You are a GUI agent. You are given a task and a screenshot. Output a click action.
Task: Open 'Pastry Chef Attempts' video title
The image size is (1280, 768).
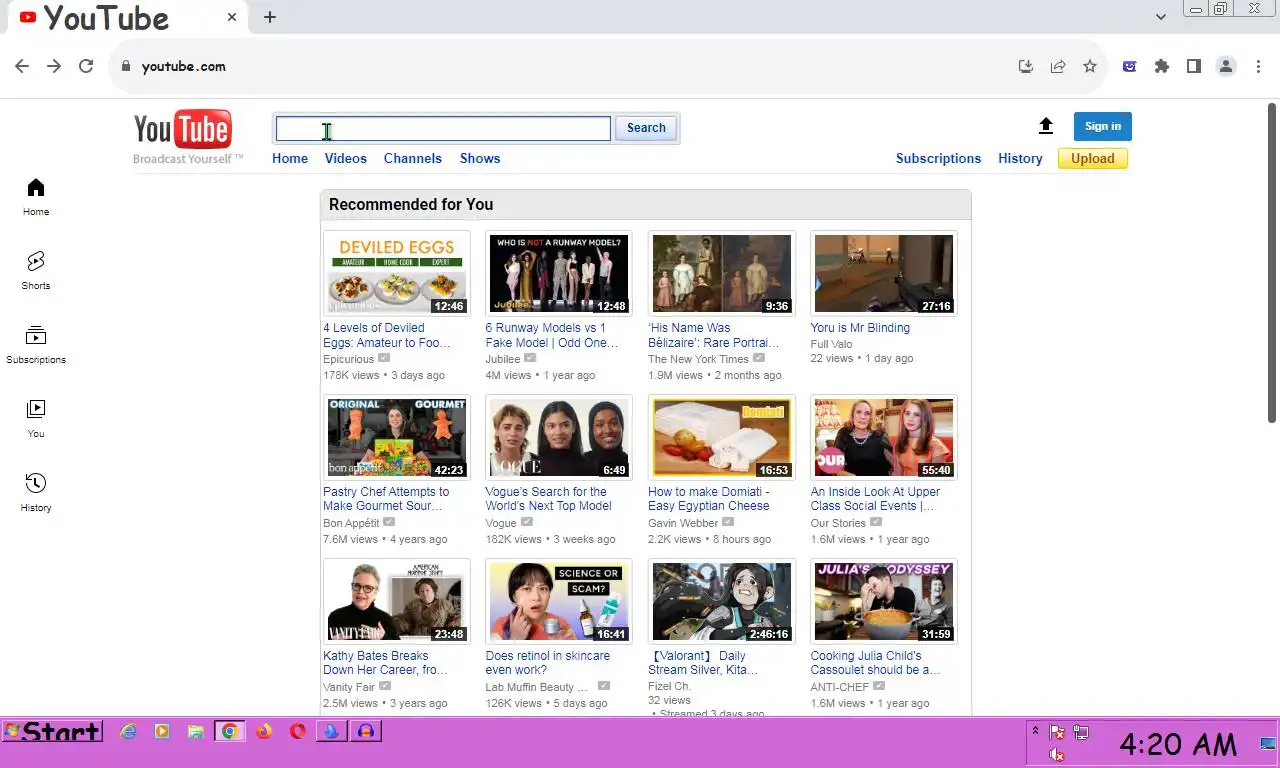tap(386, 499)
